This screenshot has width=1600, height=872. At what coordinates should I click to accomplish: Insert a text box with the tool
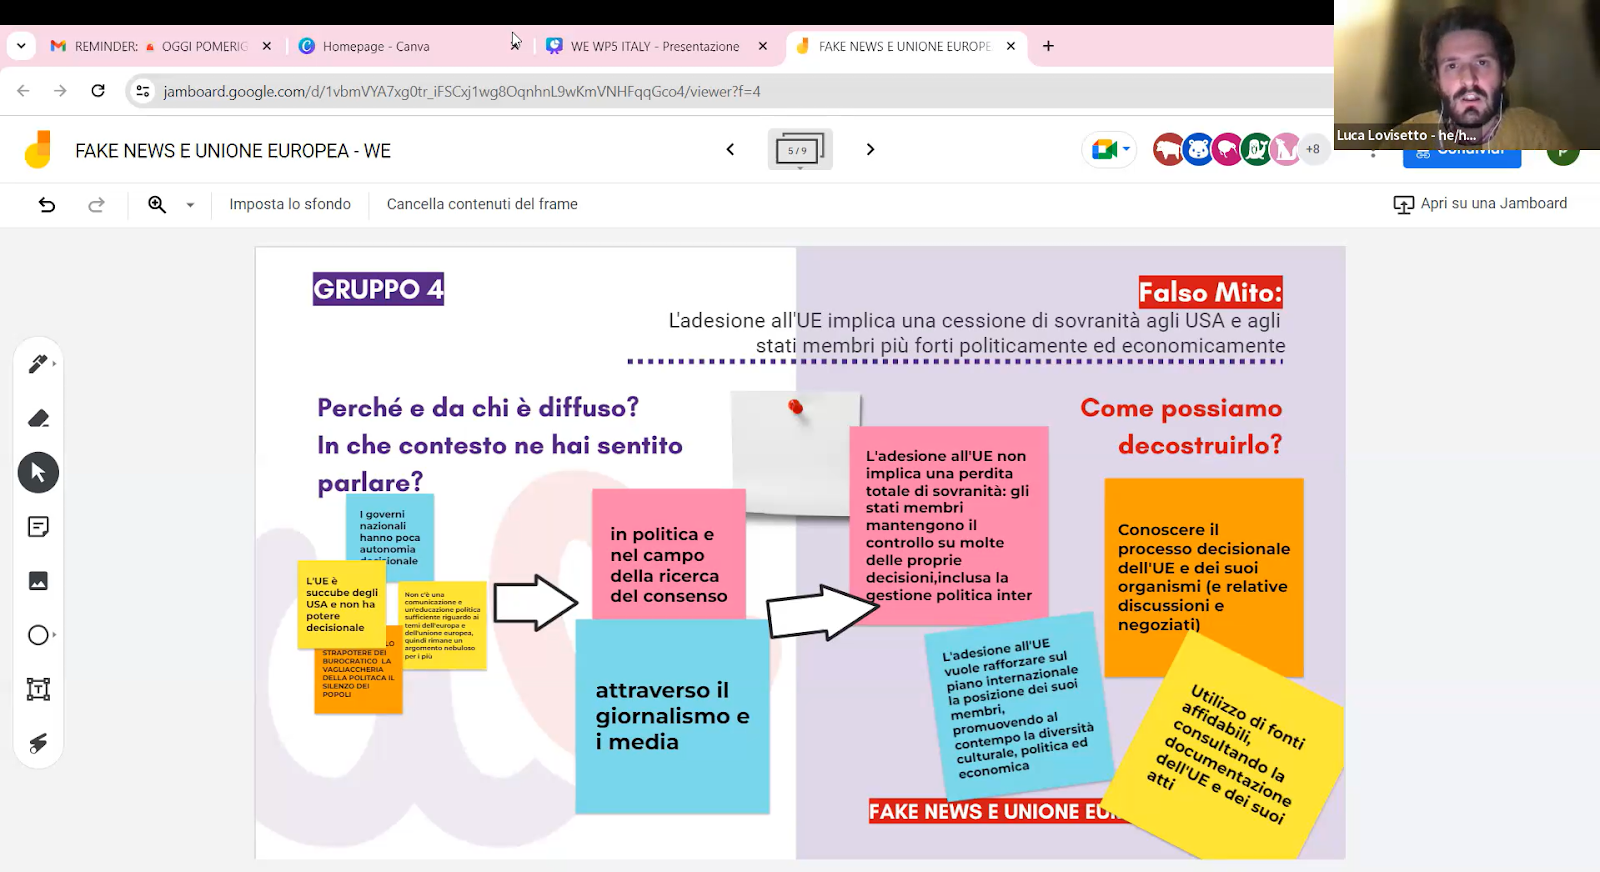[x=38, y=689]
